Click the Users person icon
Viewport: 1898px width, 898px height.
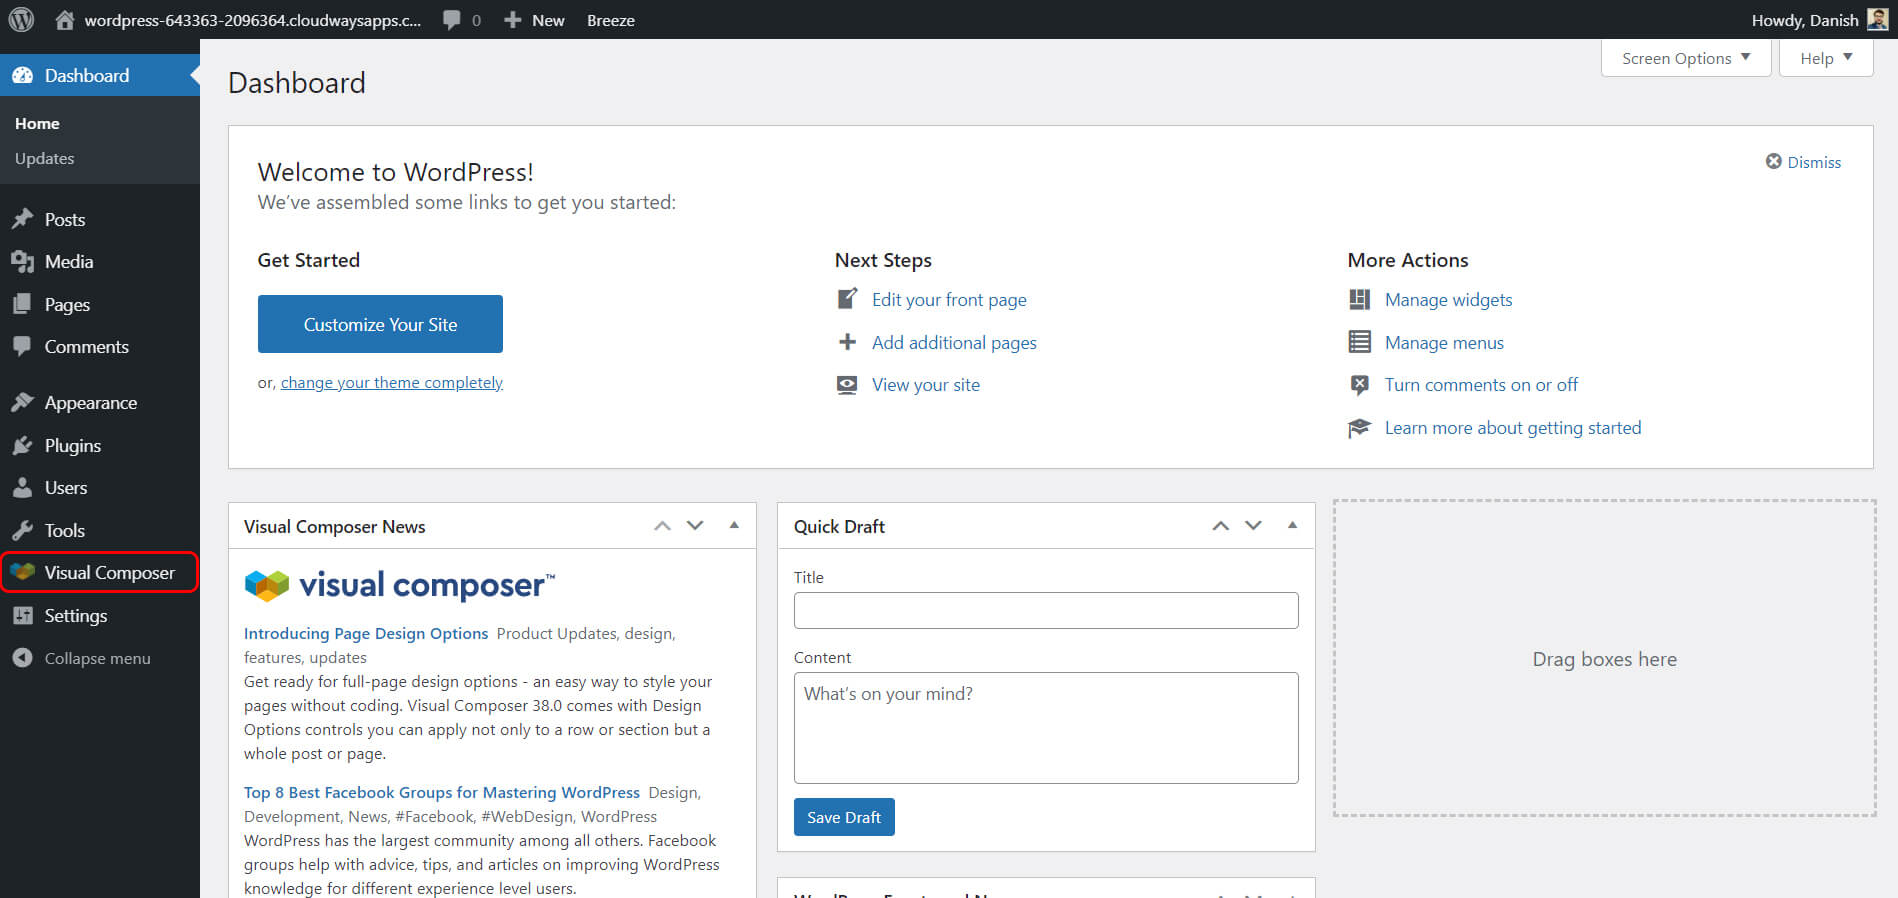22,487
